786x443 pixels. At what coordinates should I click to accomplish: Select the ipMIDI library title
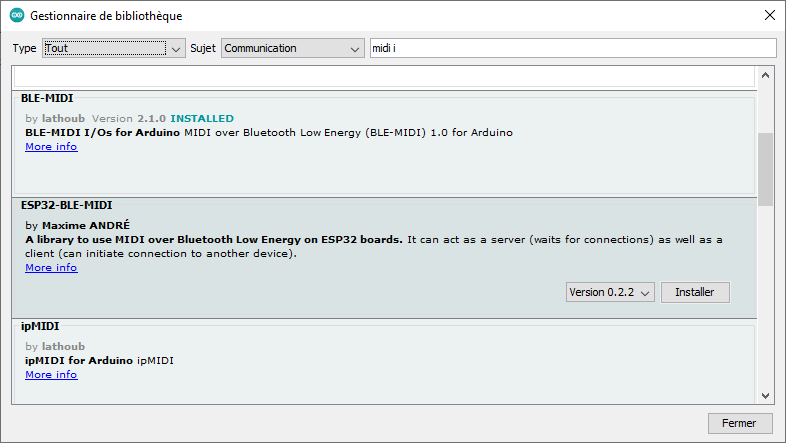40,326
